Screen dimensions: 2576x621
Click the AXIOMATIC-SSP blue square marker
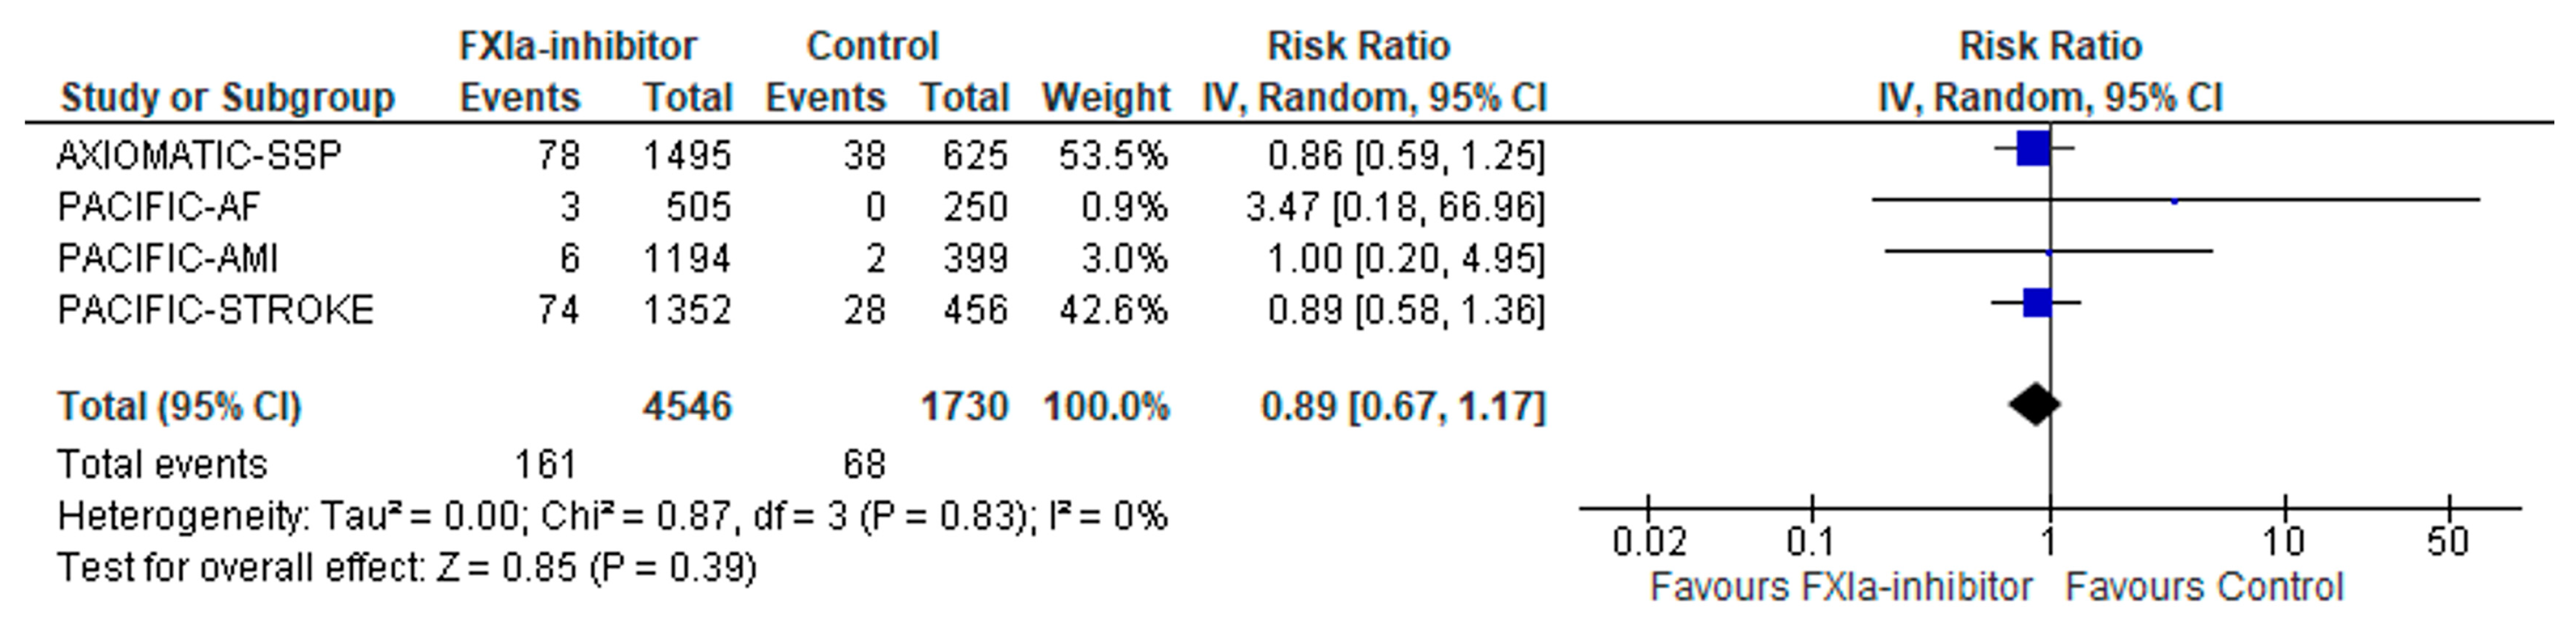[x=2033, y=149]
